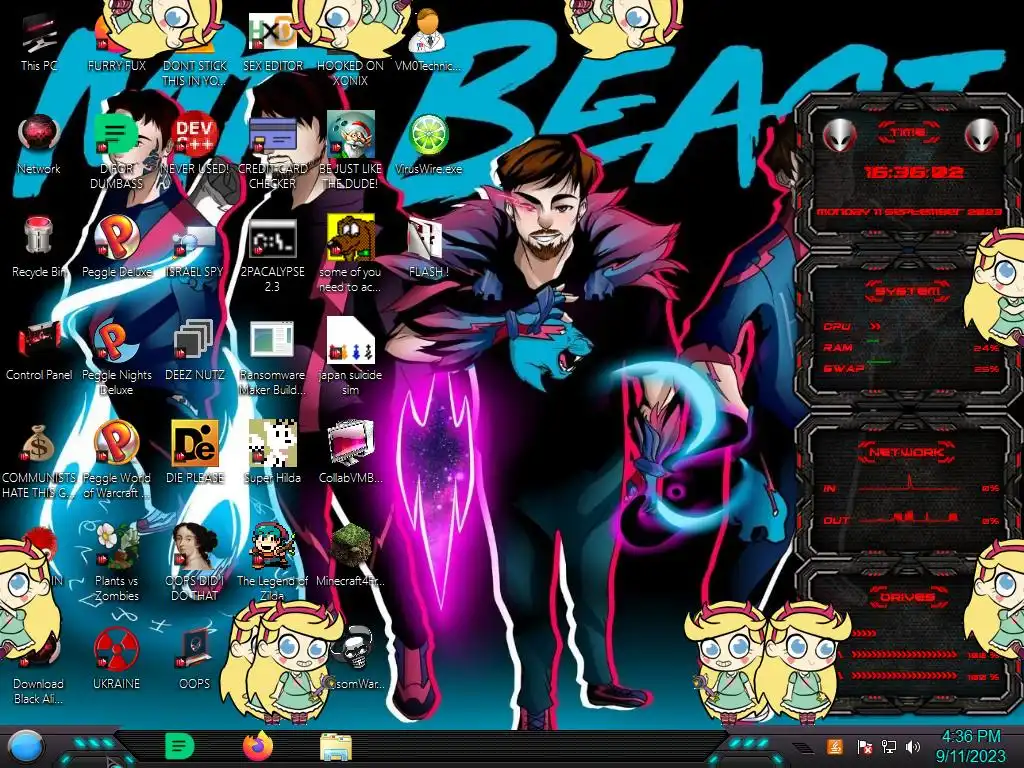The width and height of the screenshot is (1024, 768).
Task: Select the ISRAEL SPY shortcut
Action: click(195, 248)
